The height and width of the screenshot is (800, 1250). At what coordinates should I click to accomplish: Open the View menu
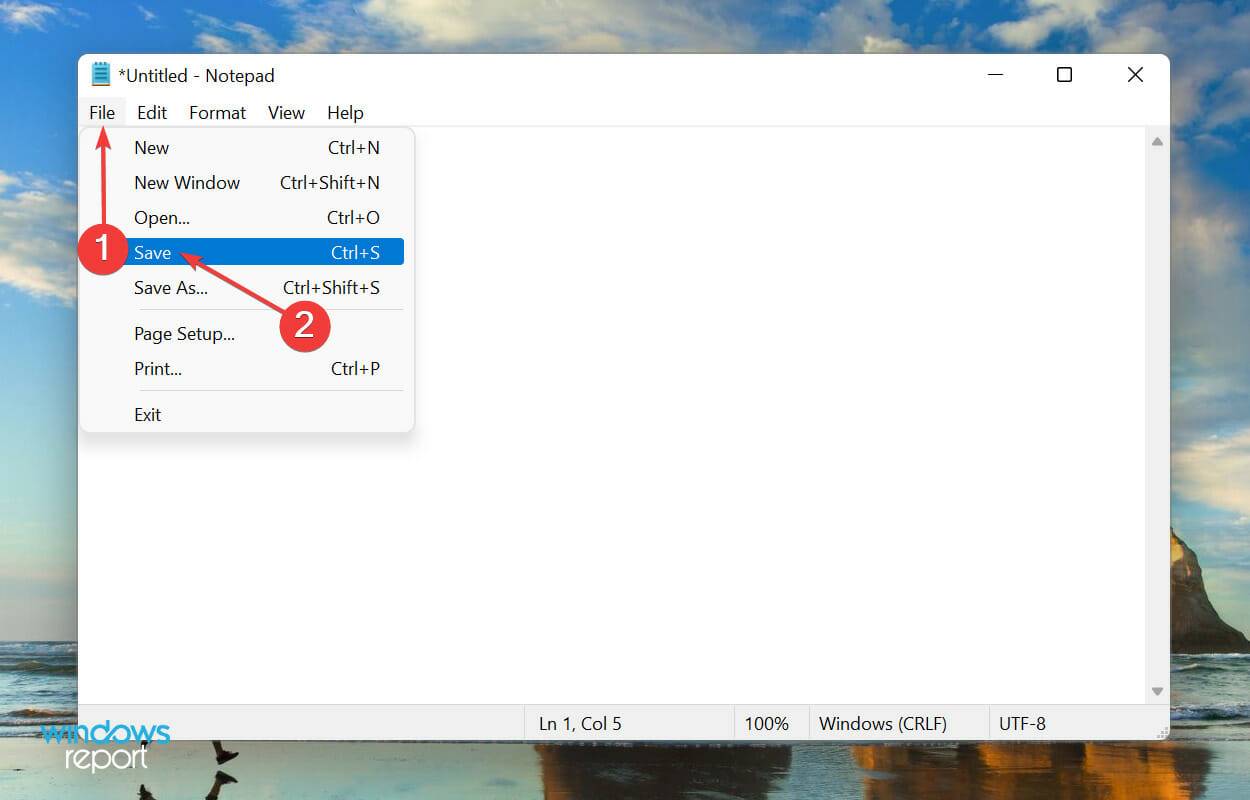[285, 112]
